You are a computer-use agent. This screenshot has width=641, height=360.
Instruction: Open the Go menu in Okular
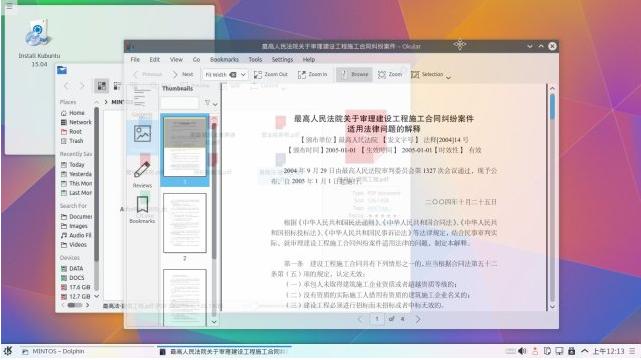tap(197, 60)
